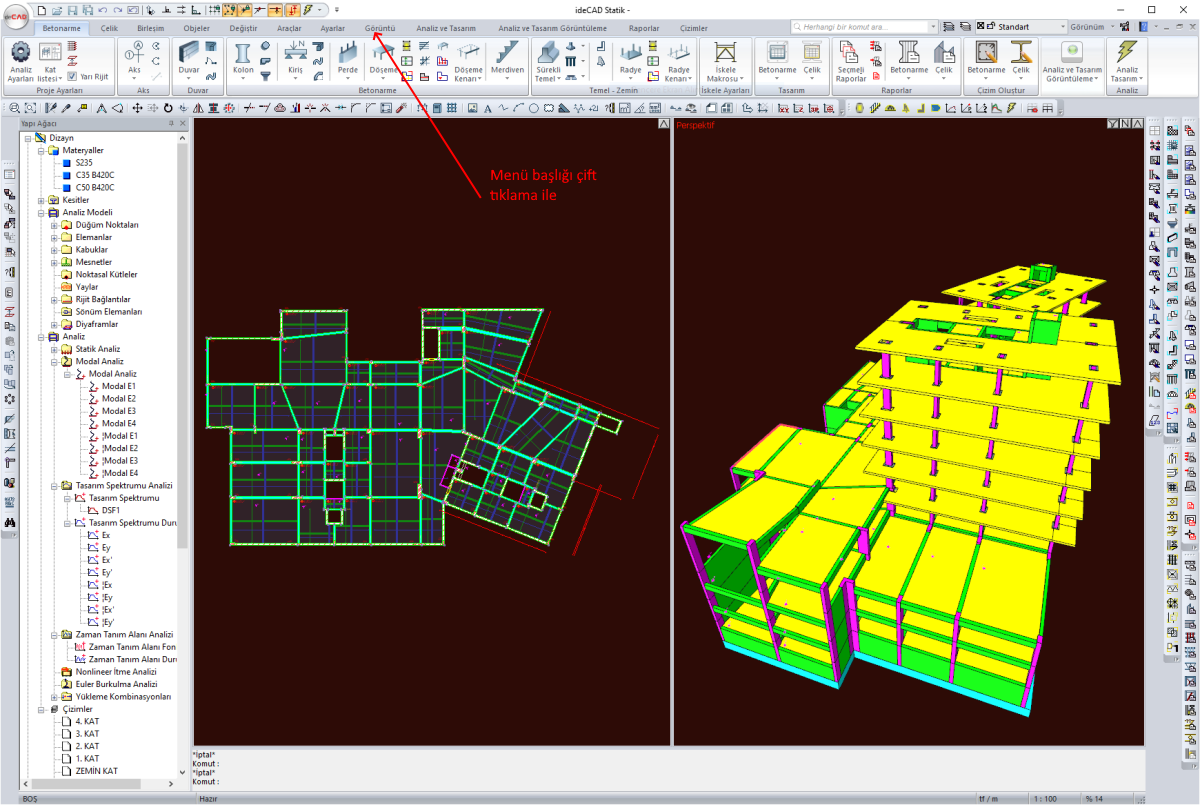
Task: Toggle the Yarı Rijit checkbox
Action: pyautogui.click(x=72, y=76)
